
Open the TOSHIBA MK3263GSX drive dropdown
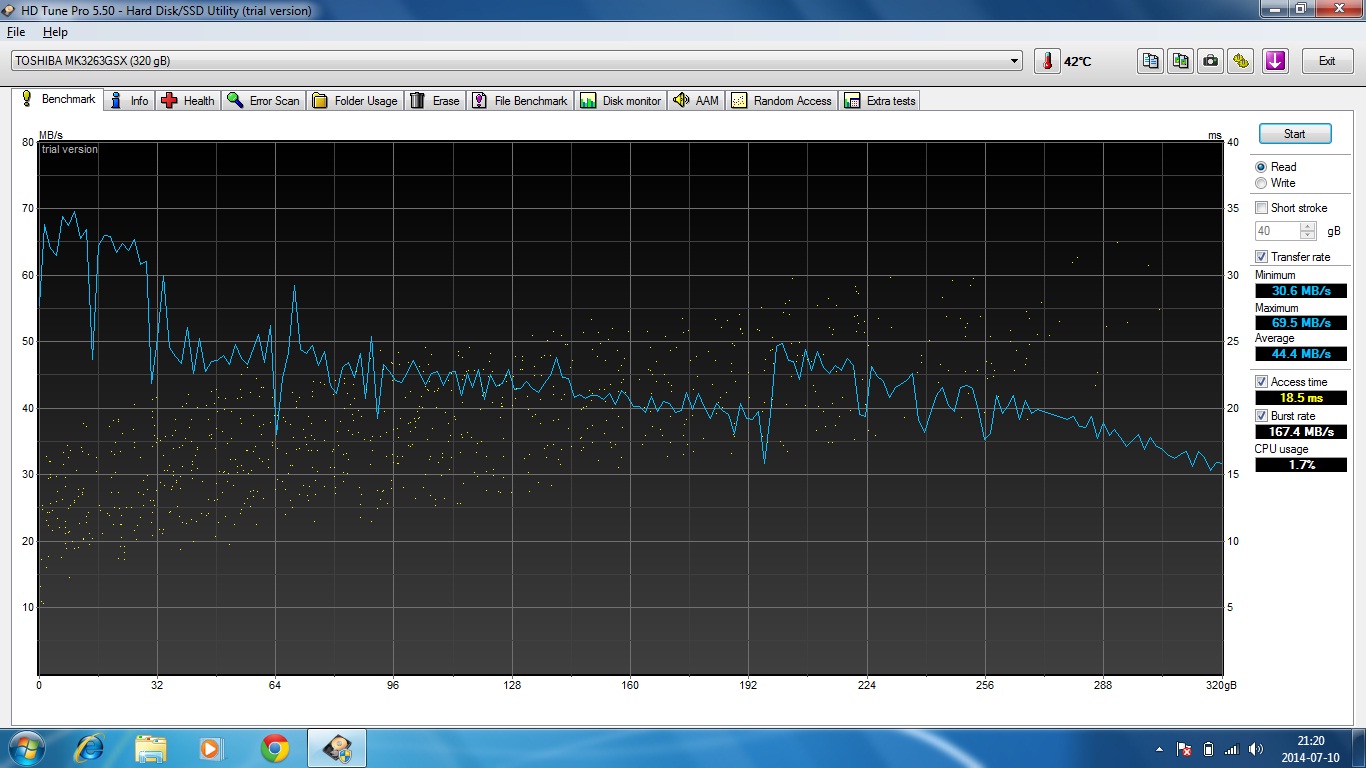tap(516, 61)
